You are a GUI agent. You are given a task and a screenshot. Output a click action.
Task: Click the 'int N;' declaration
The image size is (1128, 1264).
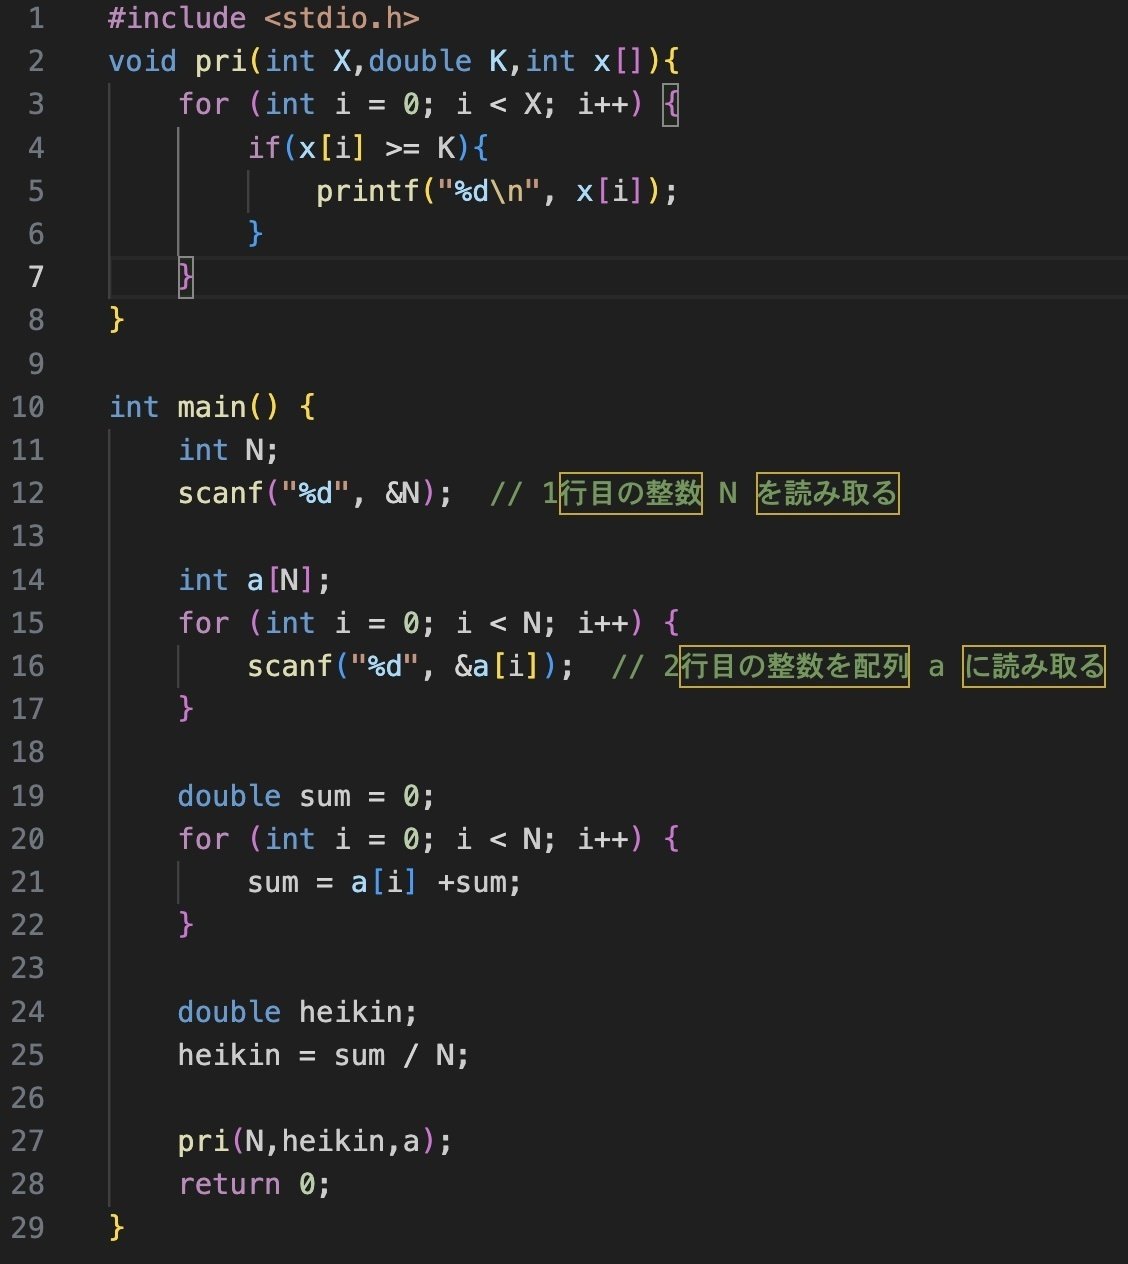click(x=228, y=450)
